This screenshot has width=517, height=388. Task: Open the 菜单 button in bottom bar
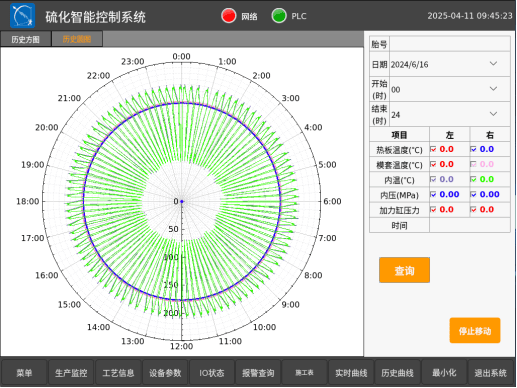tap(24, 373)
